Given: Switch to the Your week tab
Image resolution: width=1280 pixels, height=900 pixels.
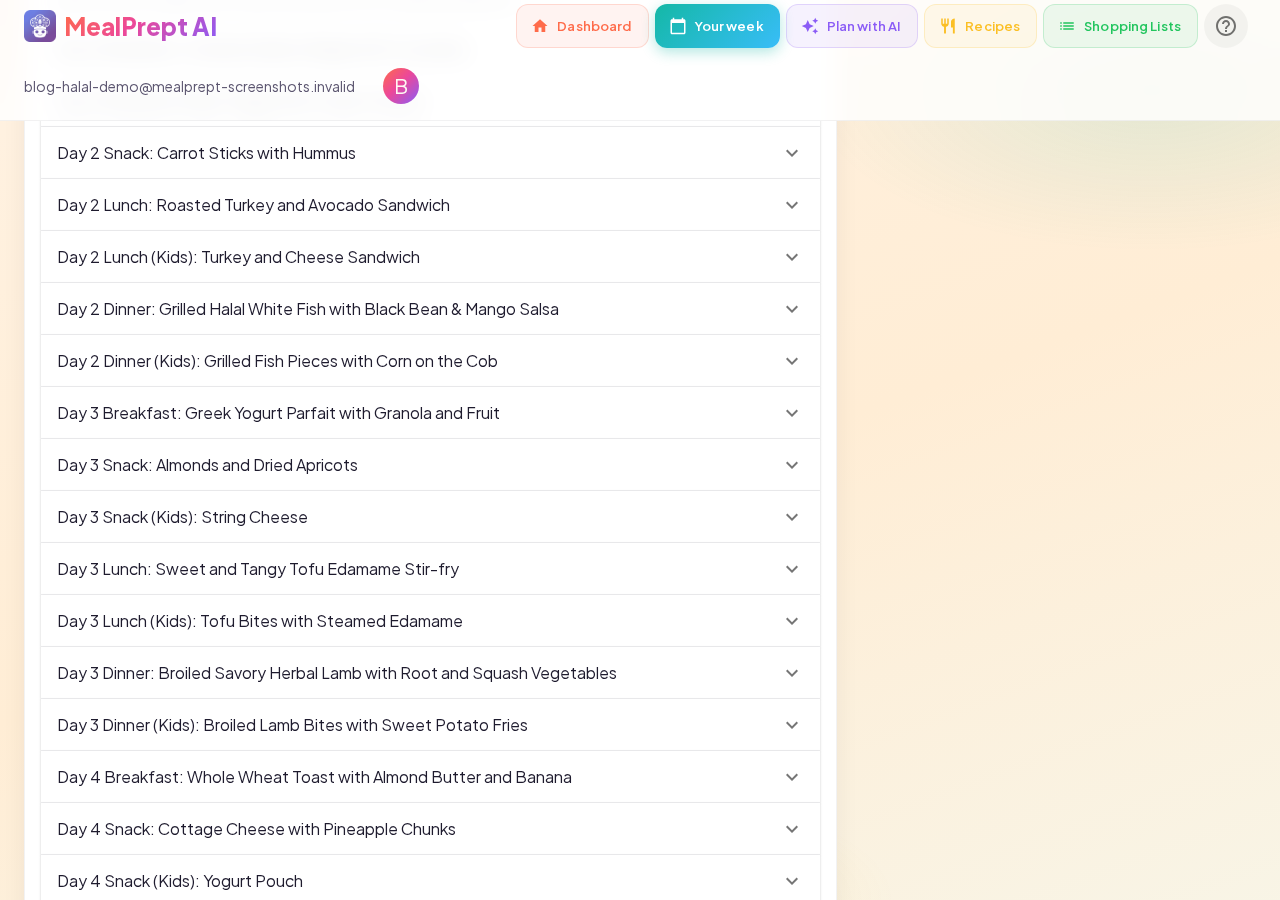Looking at the screenshot, I should pos(717,26).
